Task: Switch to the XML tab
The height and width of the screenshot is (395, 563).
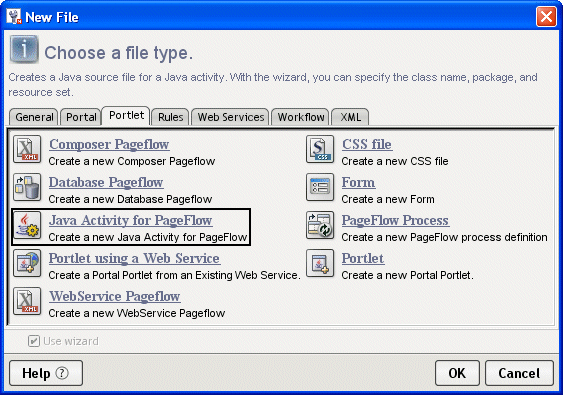Action: pos(350,117)
